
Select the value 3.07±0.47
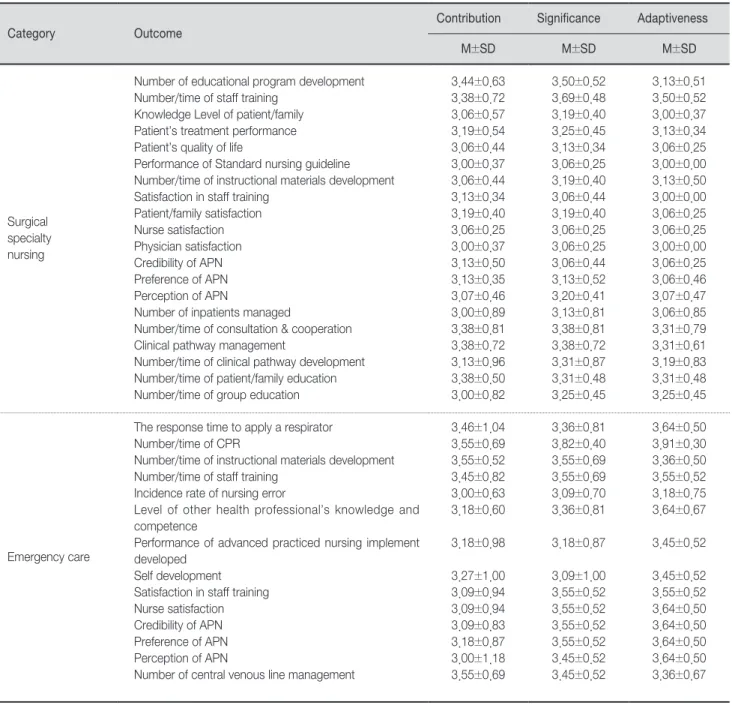pos(679,296)
